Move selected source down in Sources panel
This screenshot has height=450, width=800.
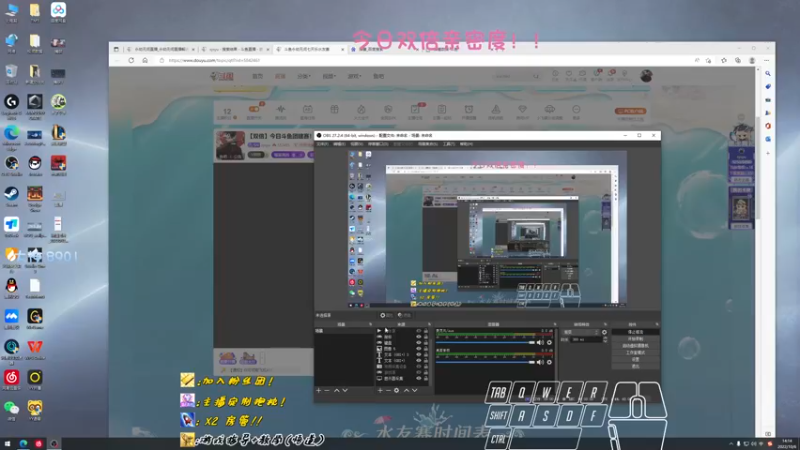coord(414,390)
